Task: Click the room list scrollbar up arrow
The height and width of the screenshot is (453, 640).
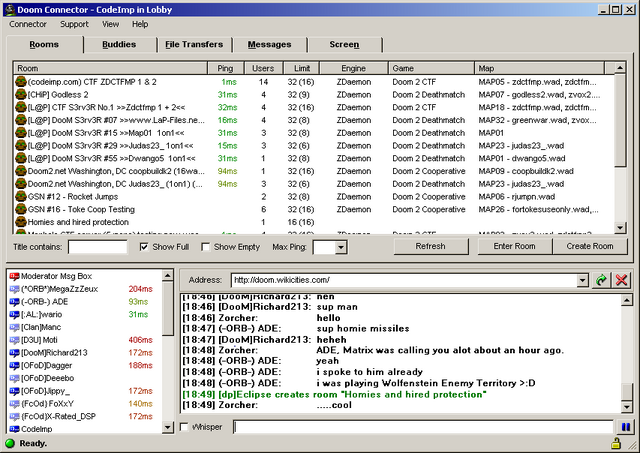Action: point(620,68)
